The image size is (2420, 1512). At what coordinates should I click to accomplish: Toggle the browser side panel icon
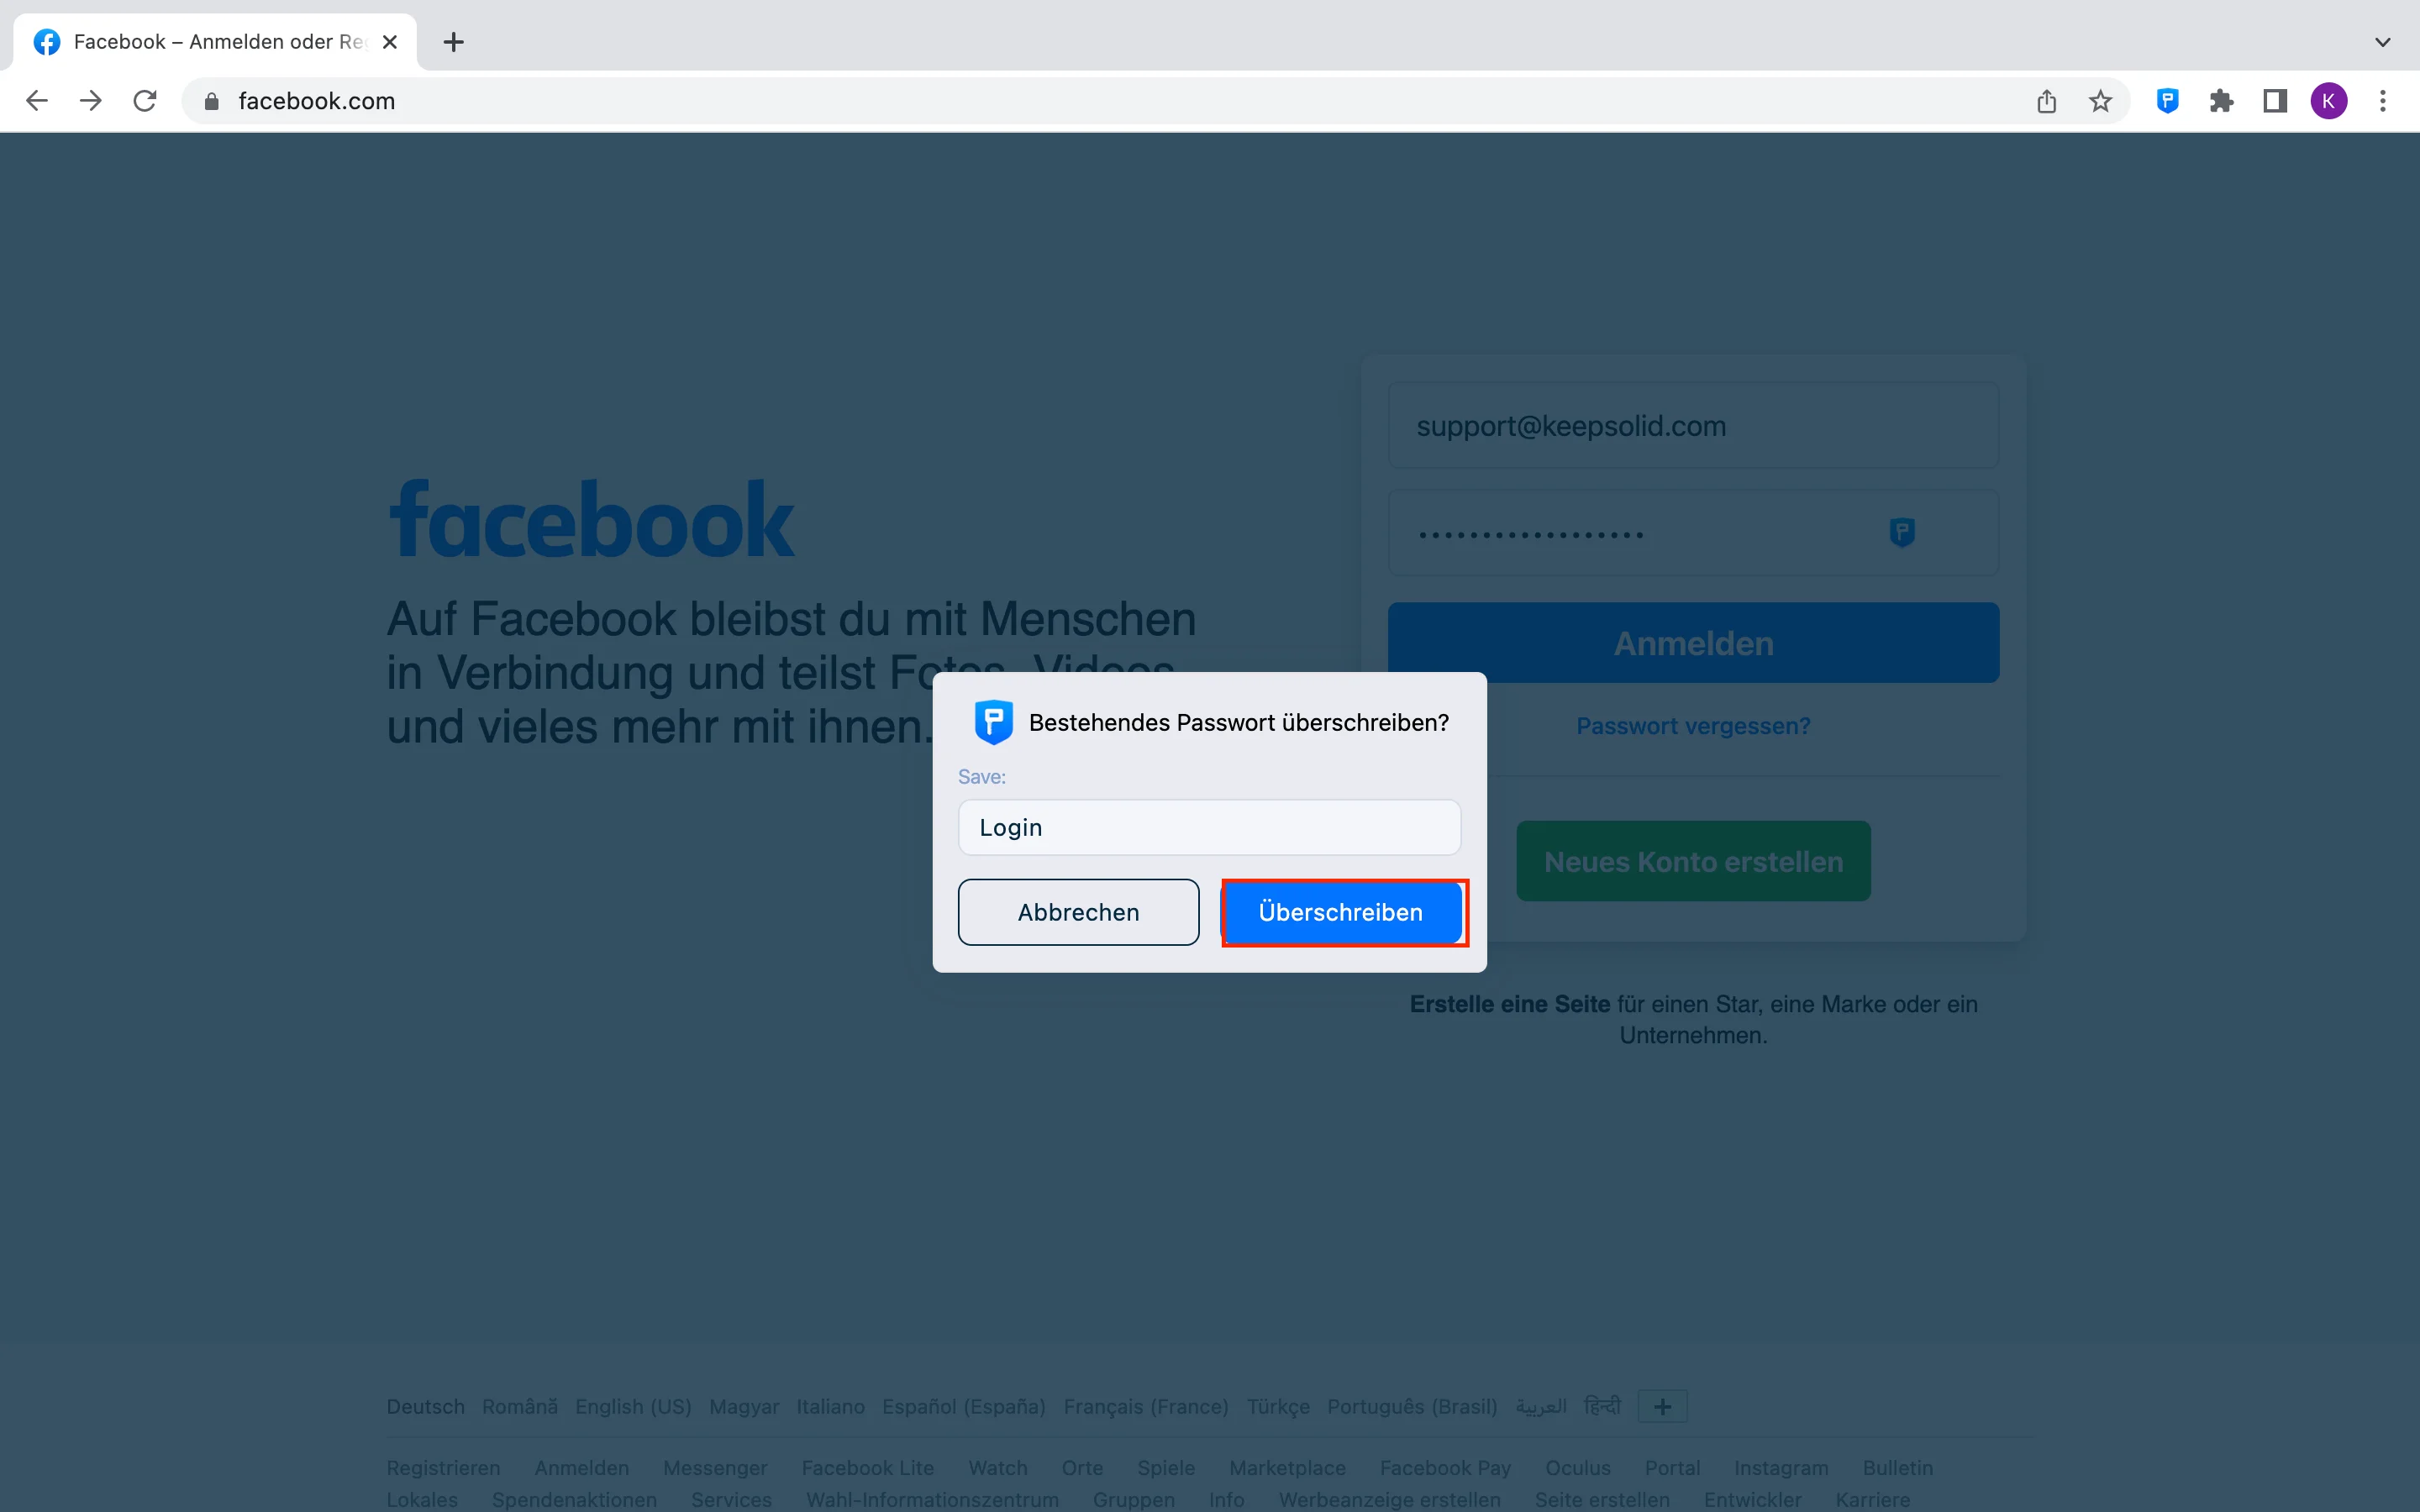pos(2275,101)
